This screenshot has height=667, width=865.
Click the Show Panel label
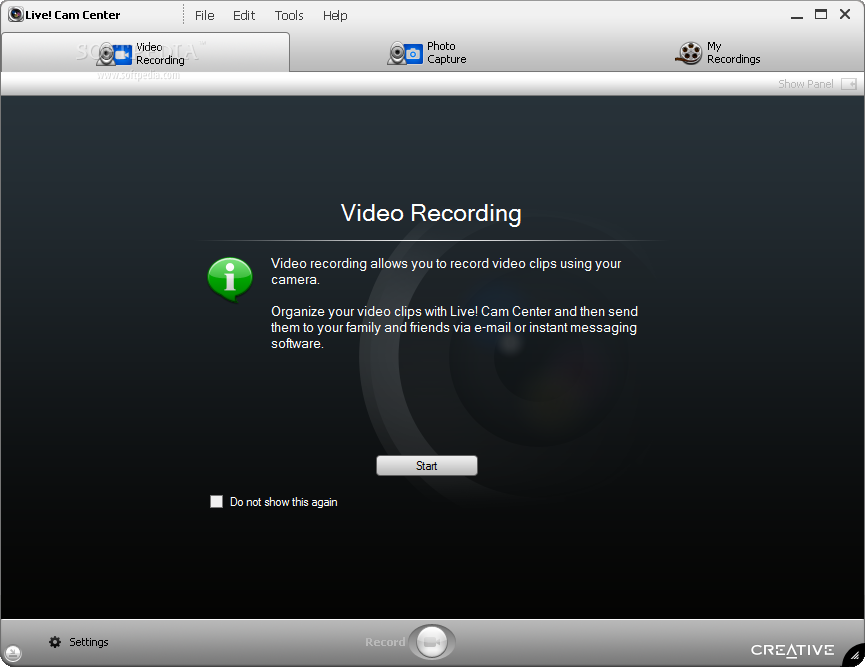(x=805, y=84)
